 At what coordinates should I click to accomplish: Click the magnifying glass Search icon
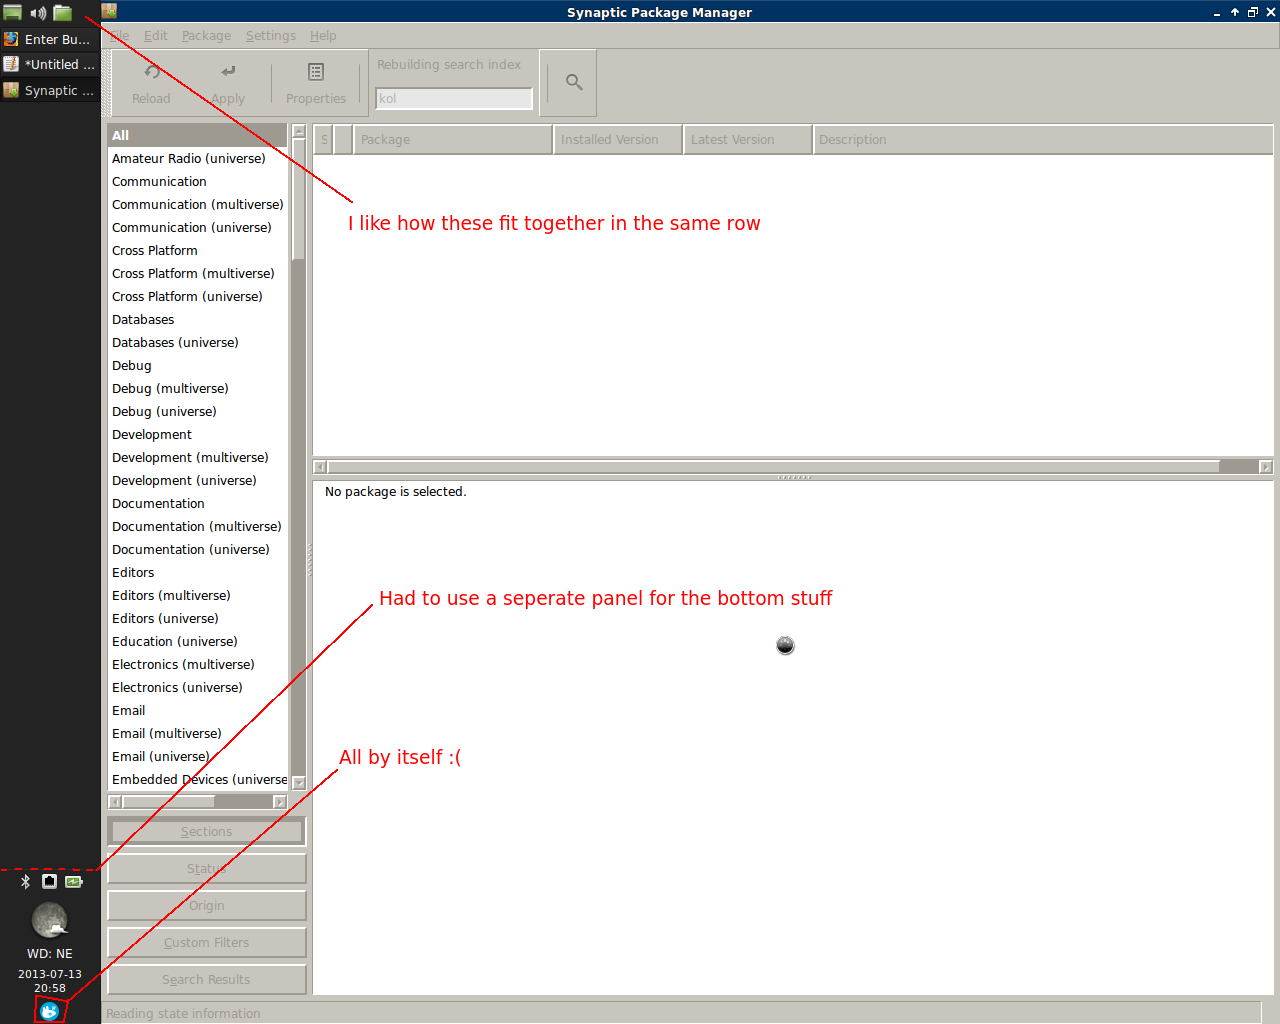pyautogui.click(x=574, y=82)
